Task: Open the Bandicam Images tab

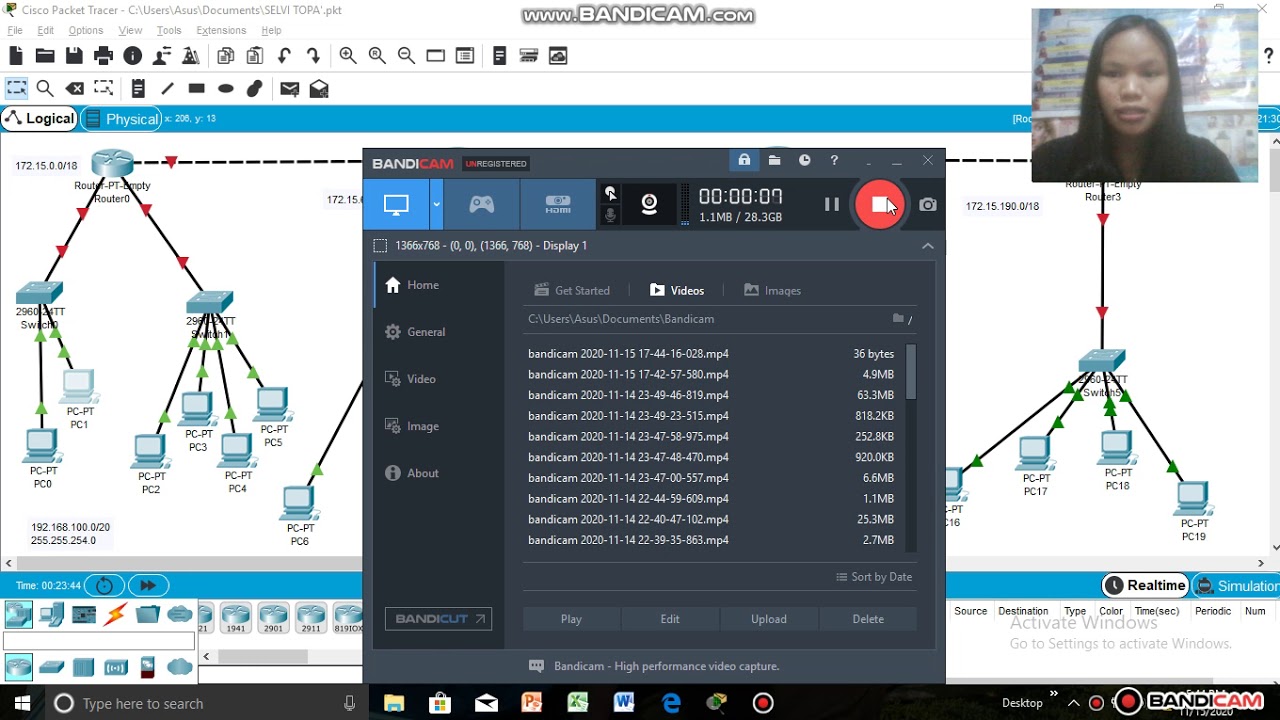Action: (772, 290)
